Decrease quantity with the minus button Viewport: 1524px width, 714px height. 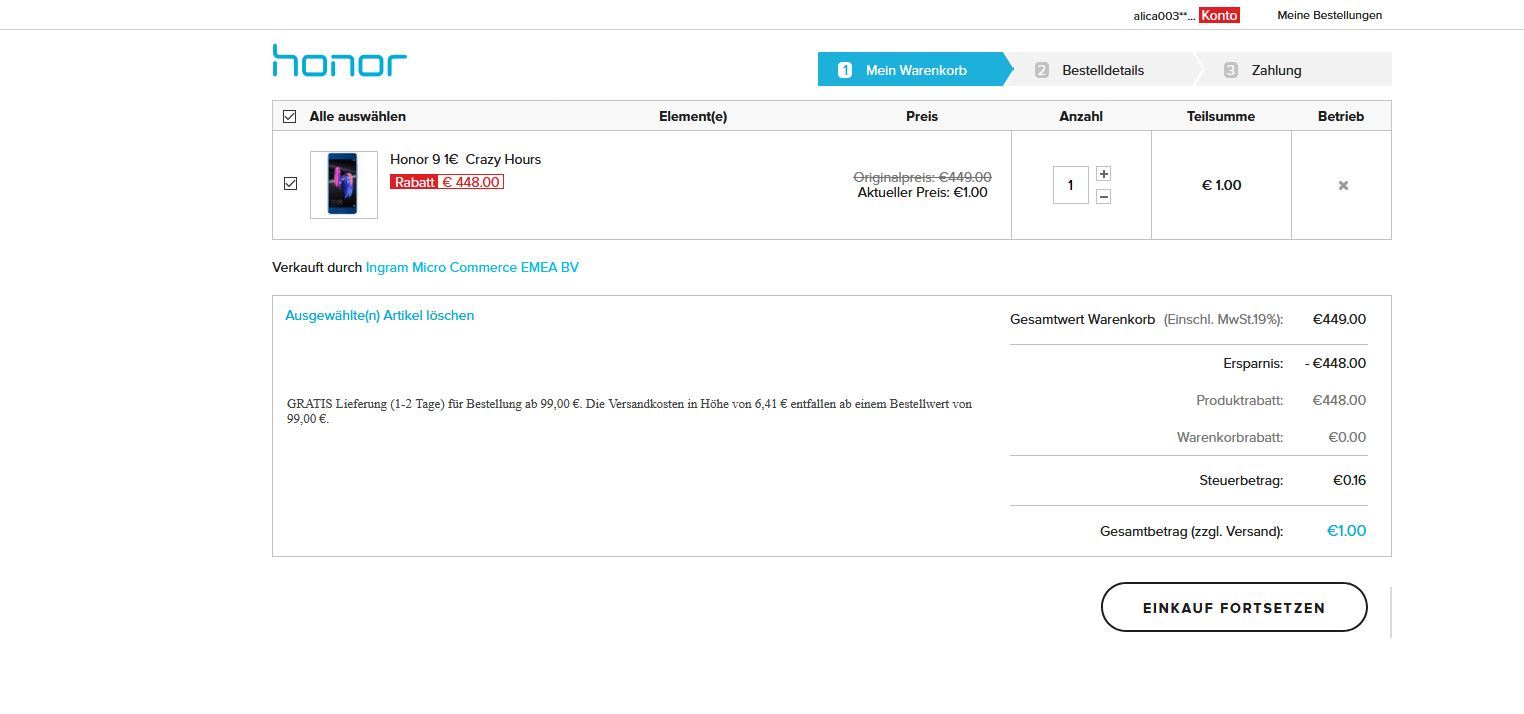pyautogui.click(x=1103, y=197)
